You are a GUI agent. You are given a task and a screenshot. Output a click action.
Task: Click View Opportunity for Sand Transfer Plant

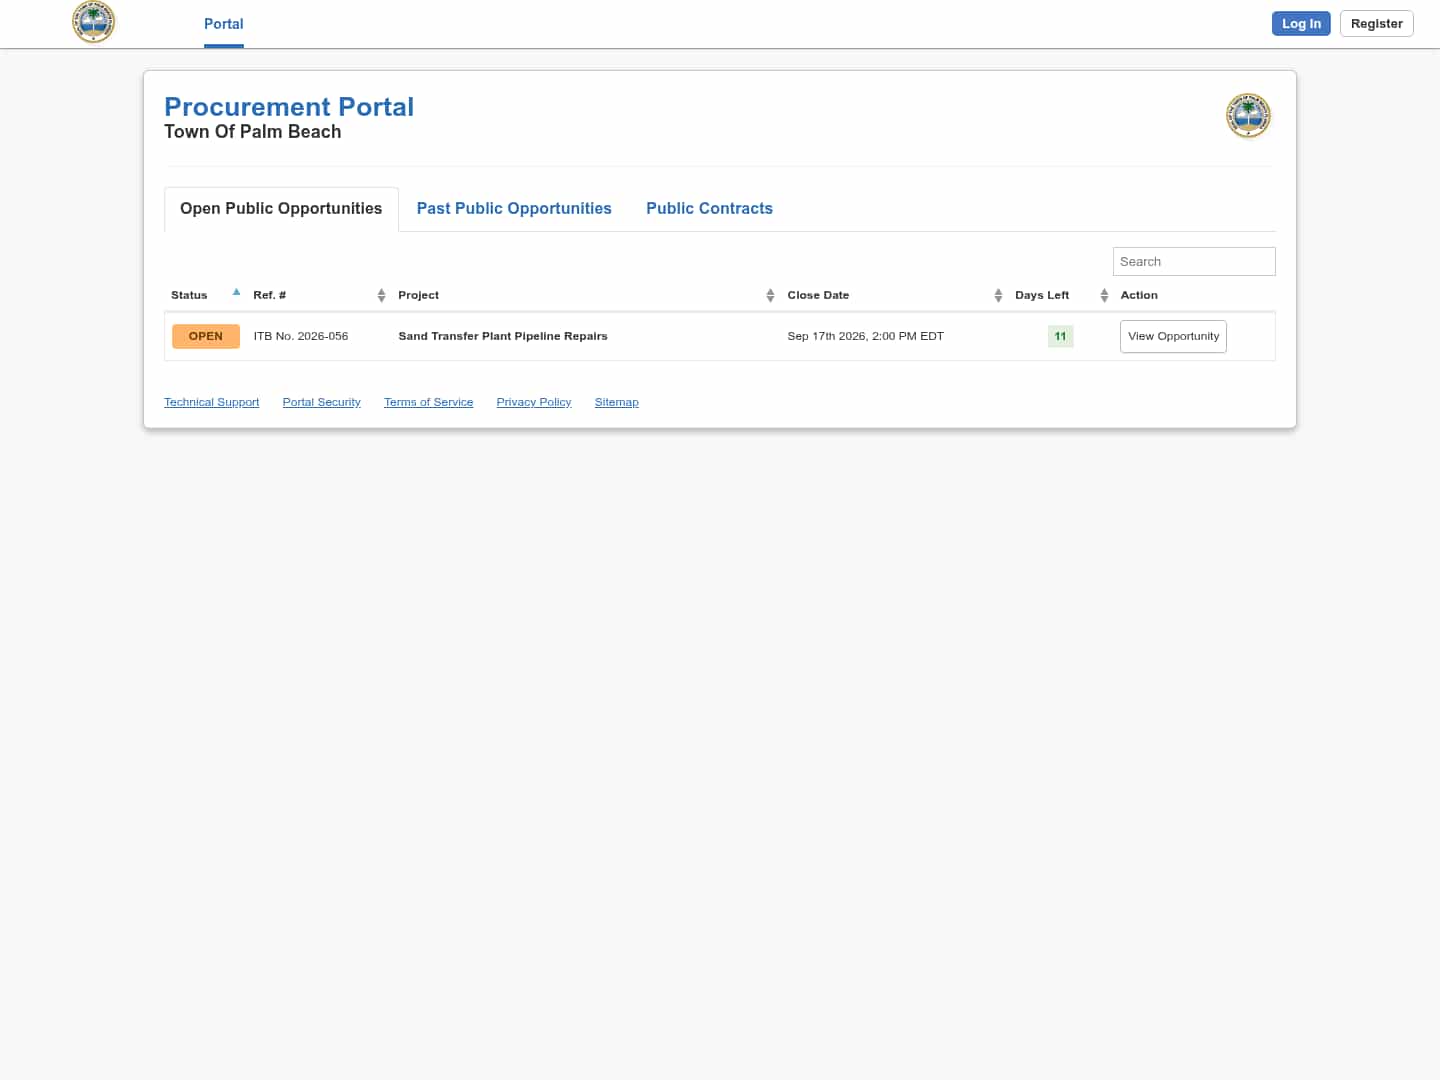tap(1173, 336)
